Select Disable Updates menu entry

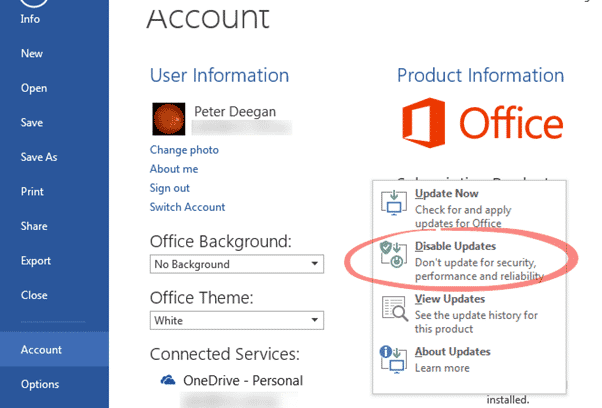[x=455, y=246]
